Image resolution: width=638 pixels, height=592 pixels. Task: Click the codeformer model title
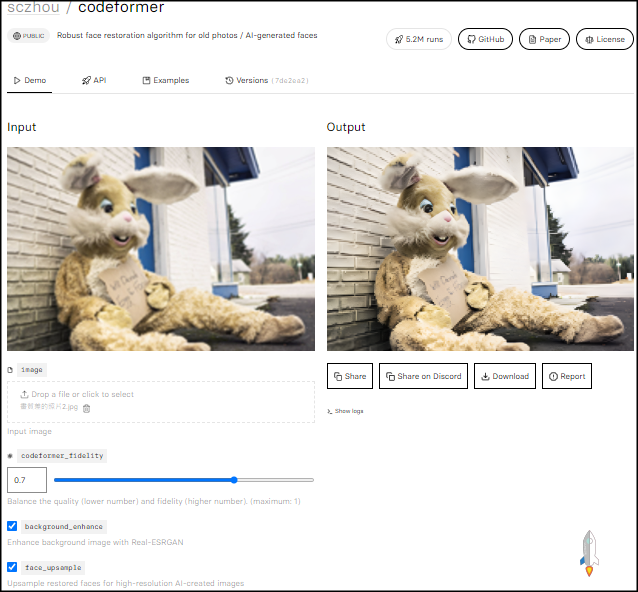[x=121, y=7]
